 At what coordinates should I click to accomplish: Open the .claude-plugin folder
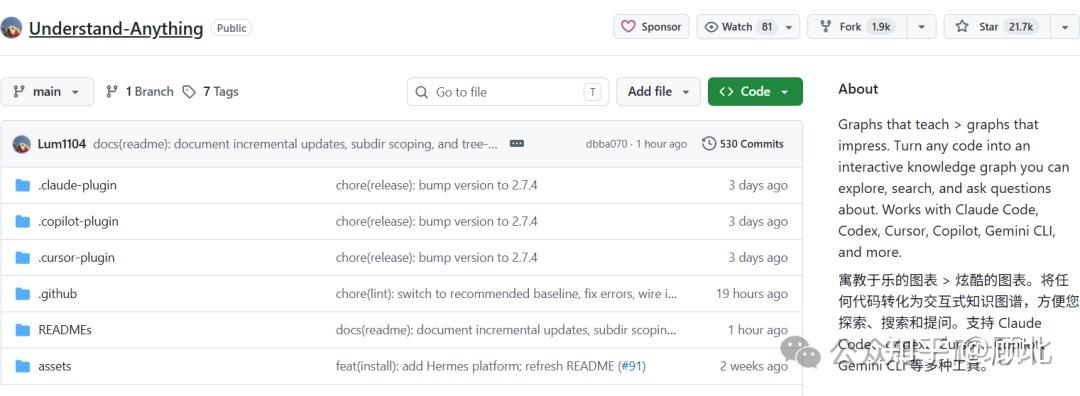[x=77, y=185]
